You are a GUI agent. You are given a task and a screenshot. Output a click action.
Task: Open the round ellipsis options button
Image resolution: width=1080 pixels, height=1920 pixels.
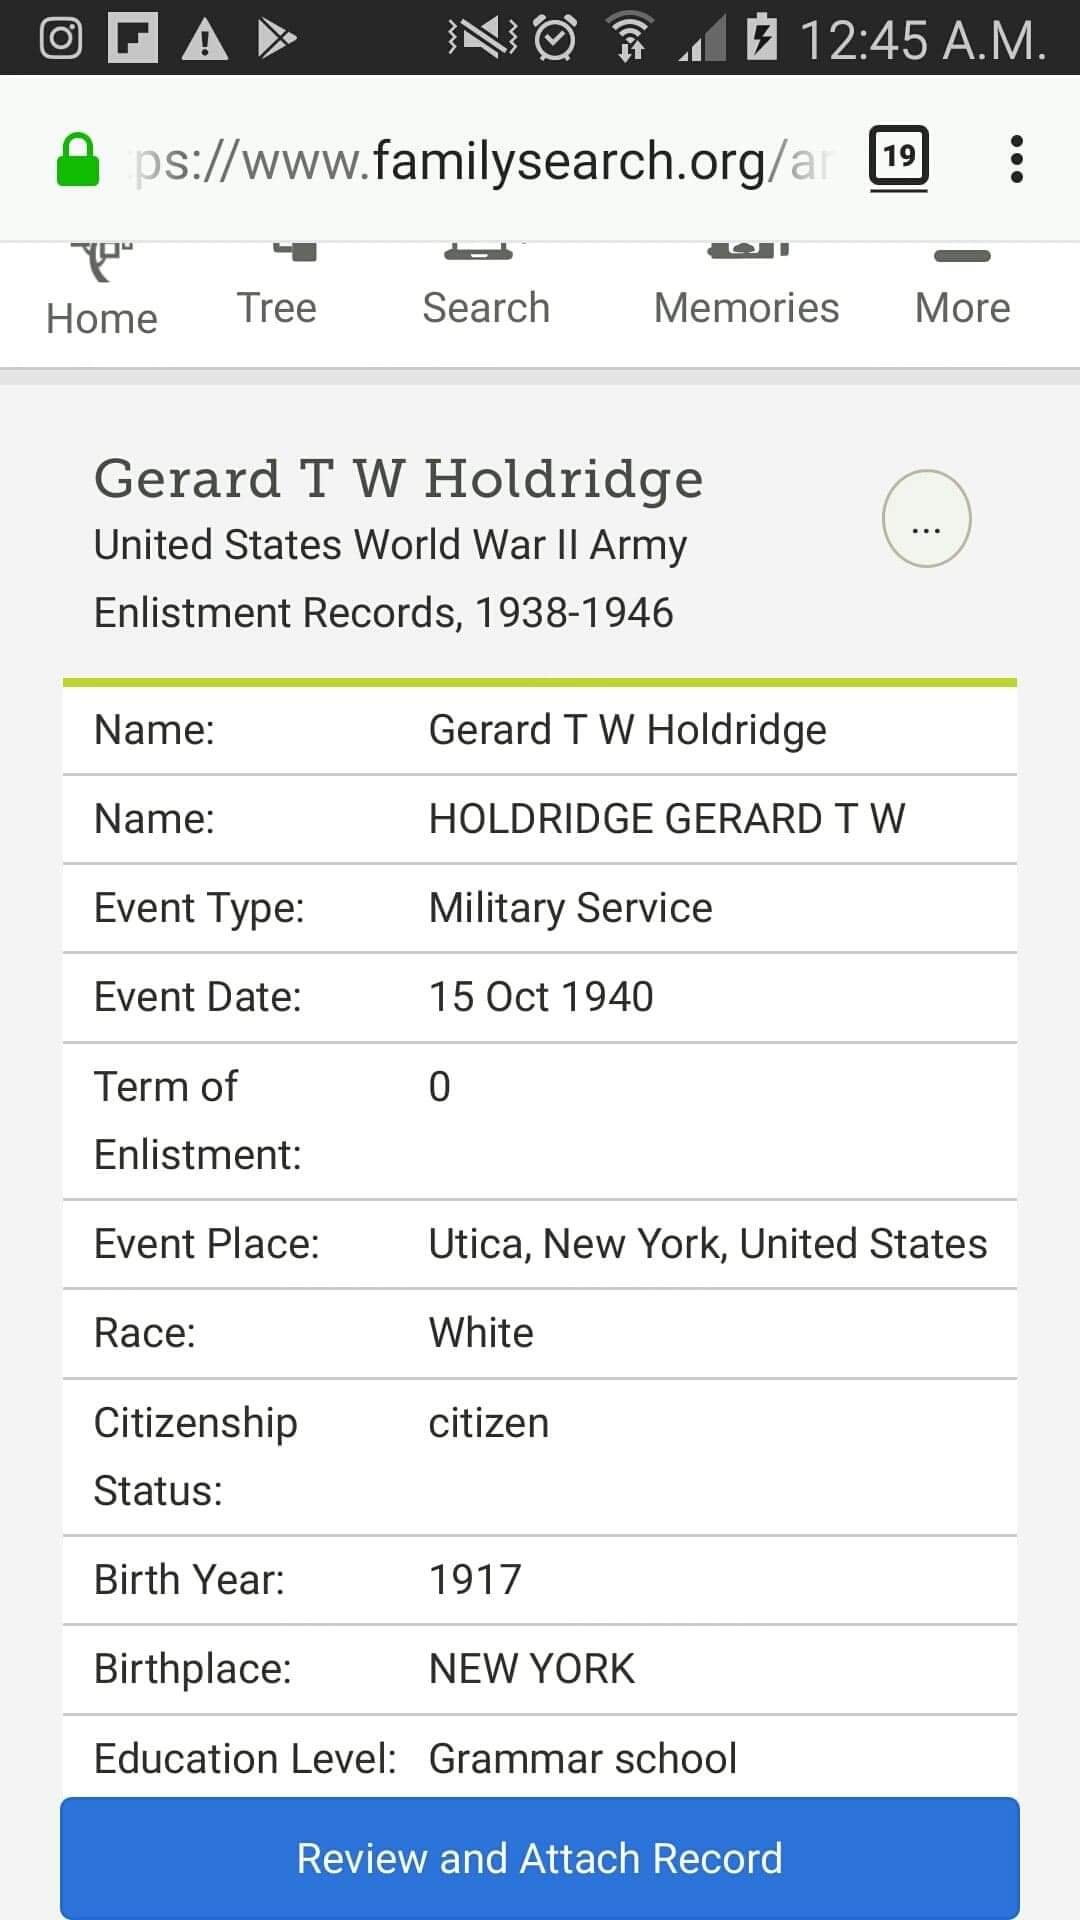coord(926,519)
